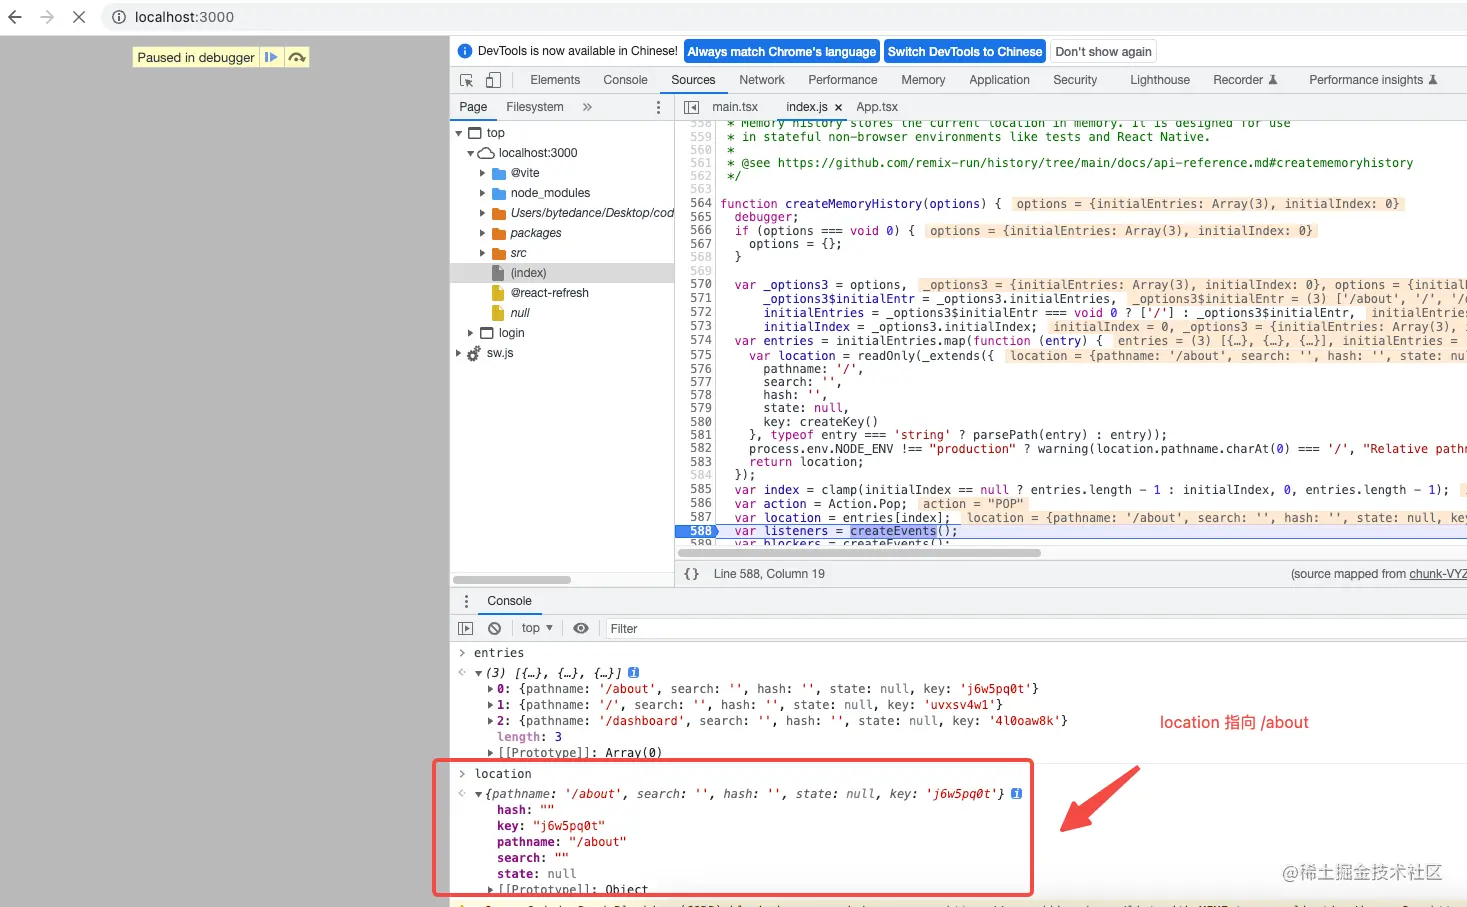Select the Filesystem navigator tab
The image size is (1467, 907).
535,107
